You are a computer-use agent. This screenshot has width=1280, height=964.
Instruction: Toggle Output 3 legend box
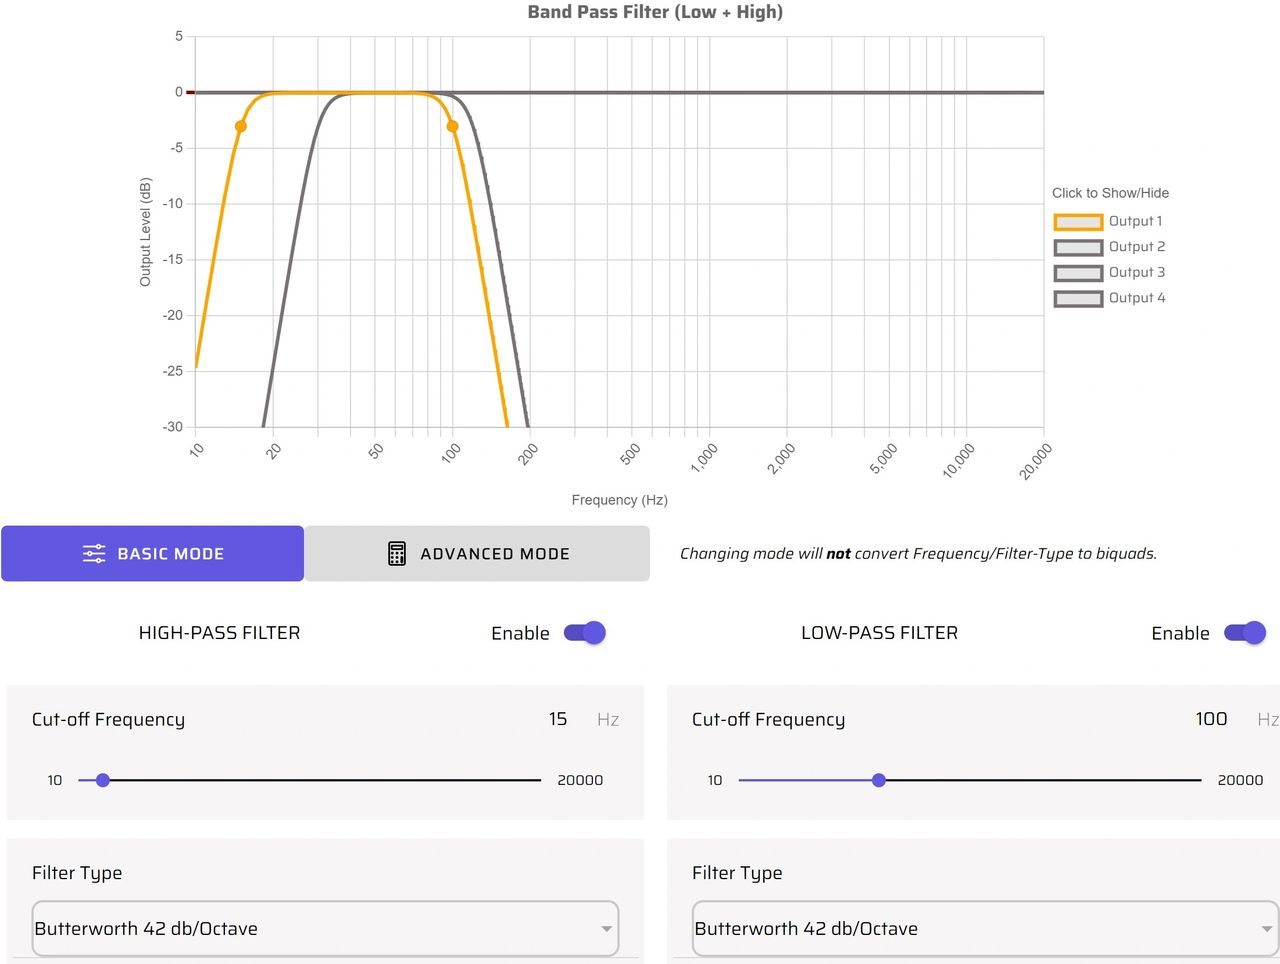[1078, 273]
